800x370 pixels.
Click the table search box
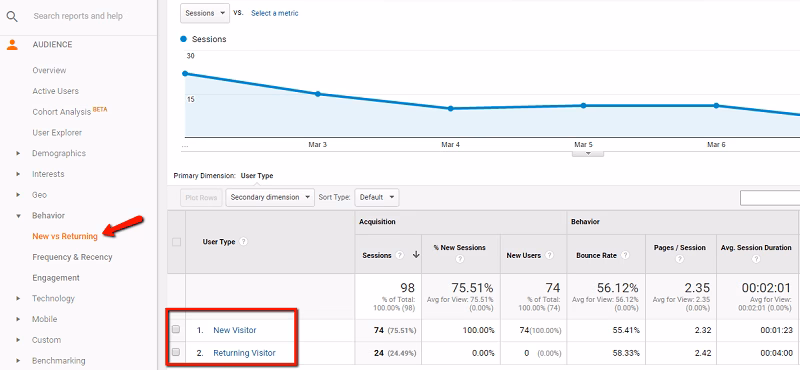pyautogui.click(x=770, y=198)
